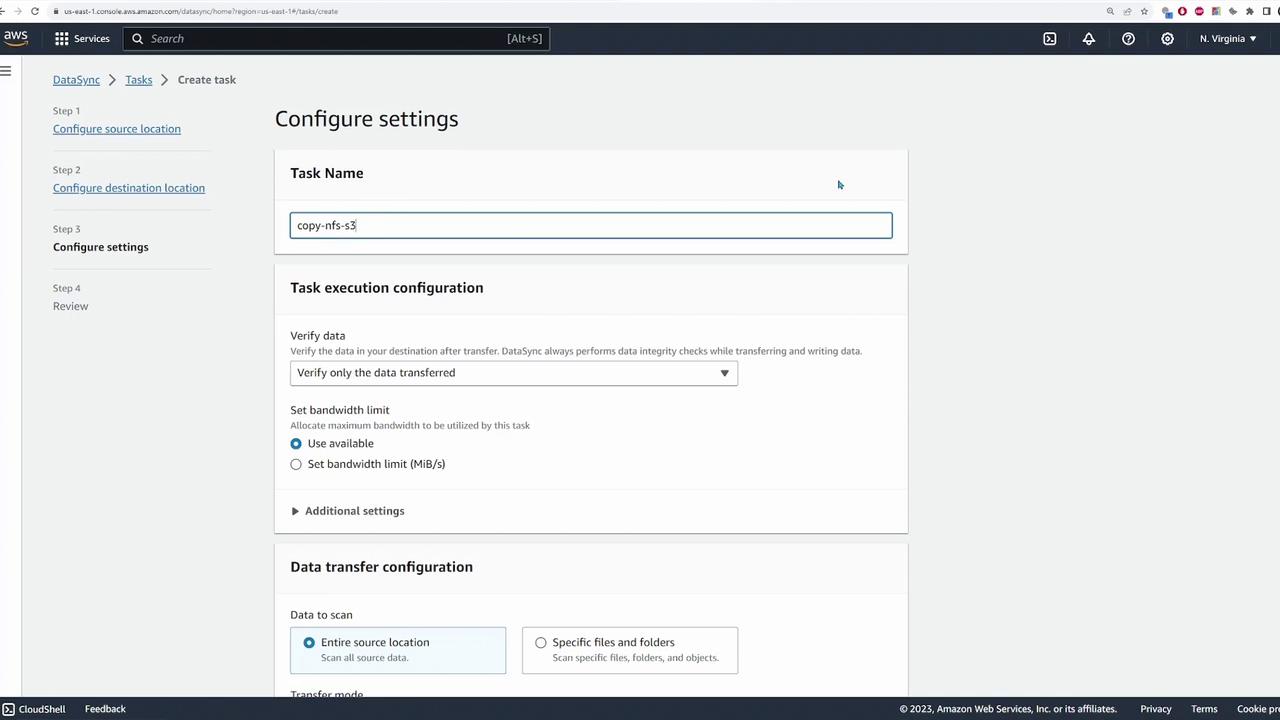Click the red droplet extension icon
Image resolution: width=1280 pixels, height=720 pixels.
point(1183,11)
